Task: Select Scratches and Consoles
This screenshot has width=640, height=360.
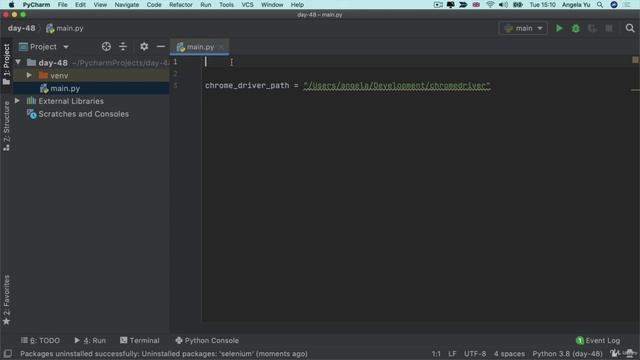Action: pos(83,114)
